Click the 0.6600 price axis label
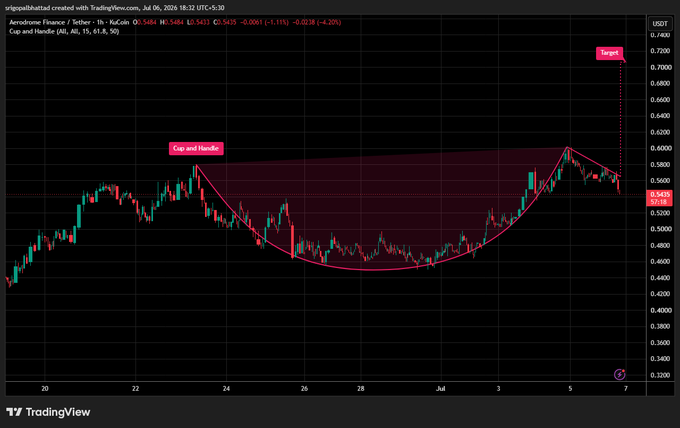 [661, 100]
